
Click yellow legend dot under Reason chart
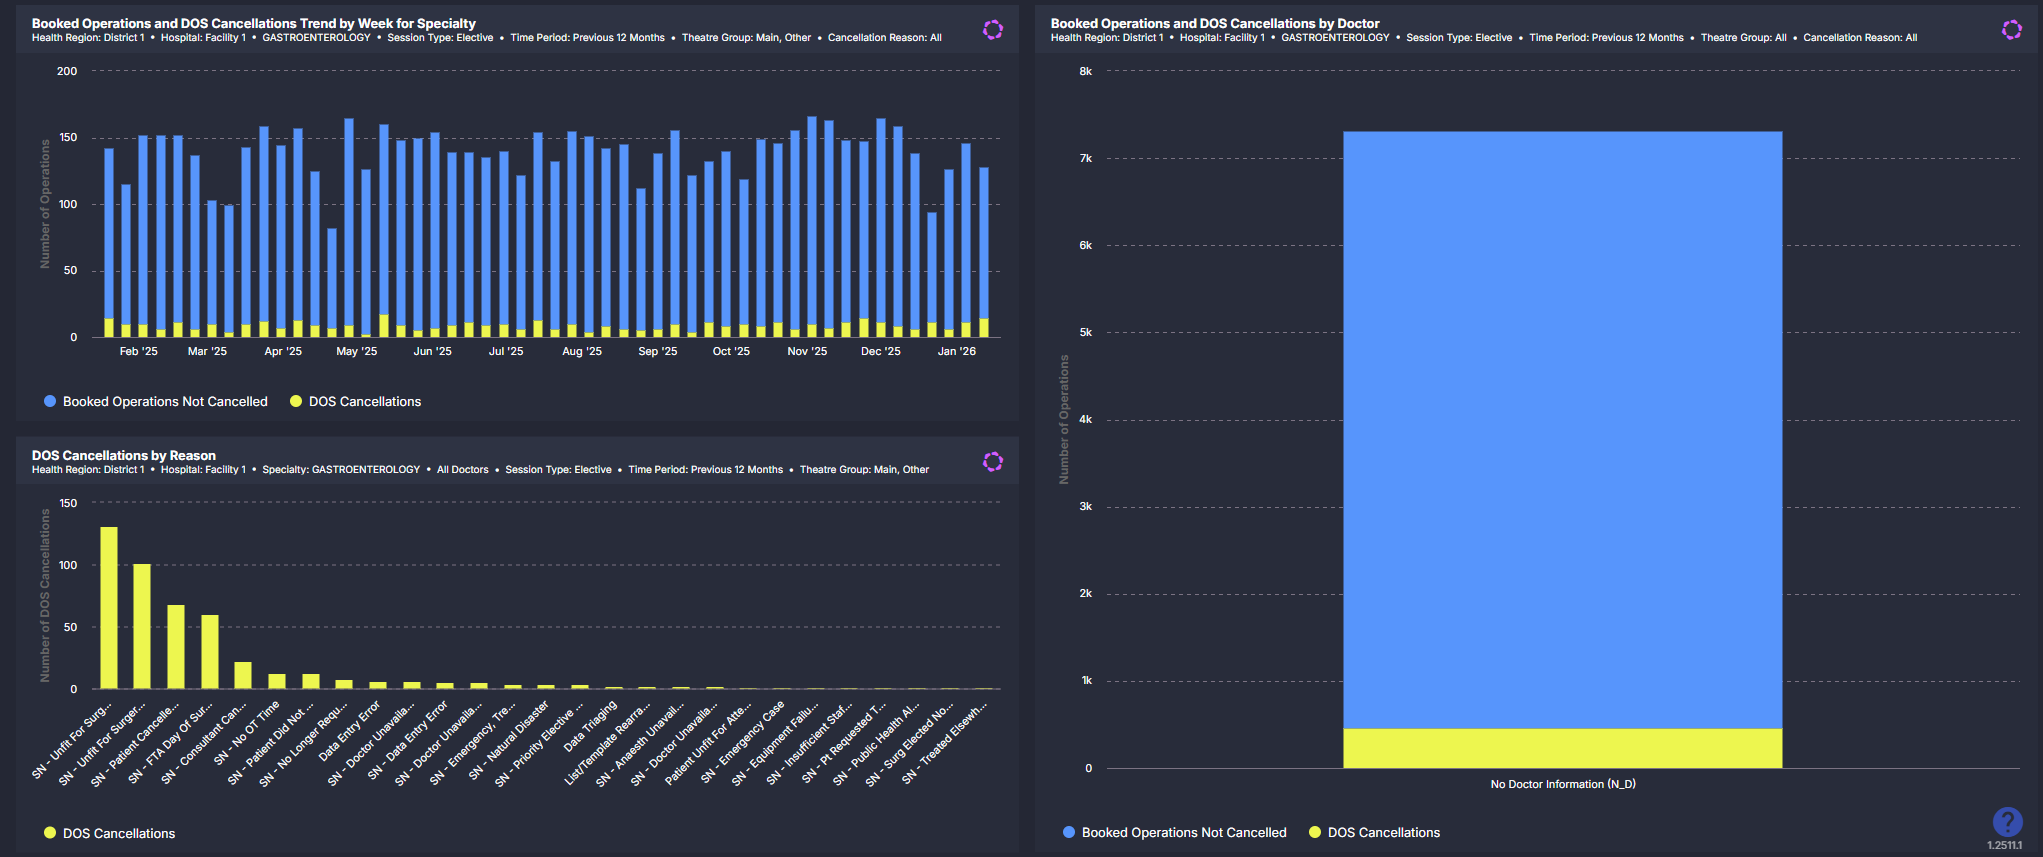click(x=50, y=833)
